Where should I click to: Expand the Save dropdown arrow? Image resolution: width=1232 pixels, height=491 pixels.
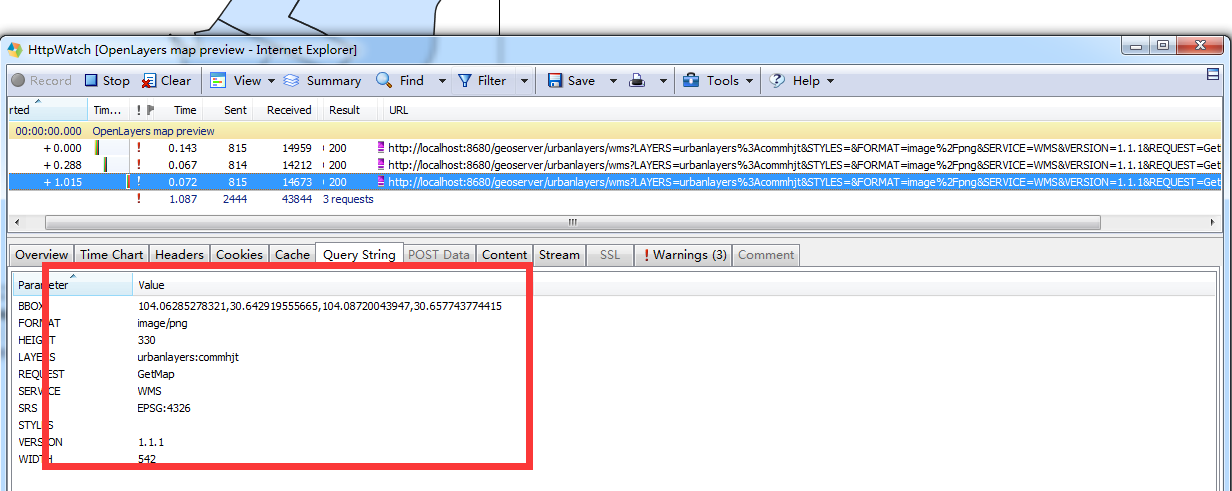tap(613, 81)
